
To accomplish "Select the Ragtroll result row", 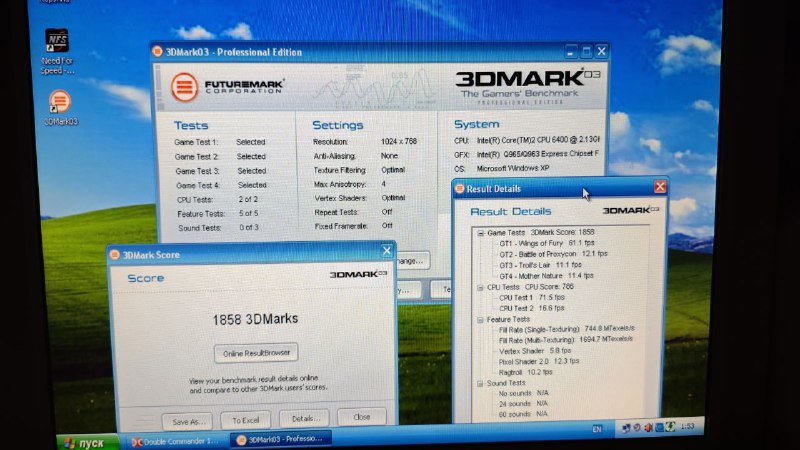I will point(526,372).
